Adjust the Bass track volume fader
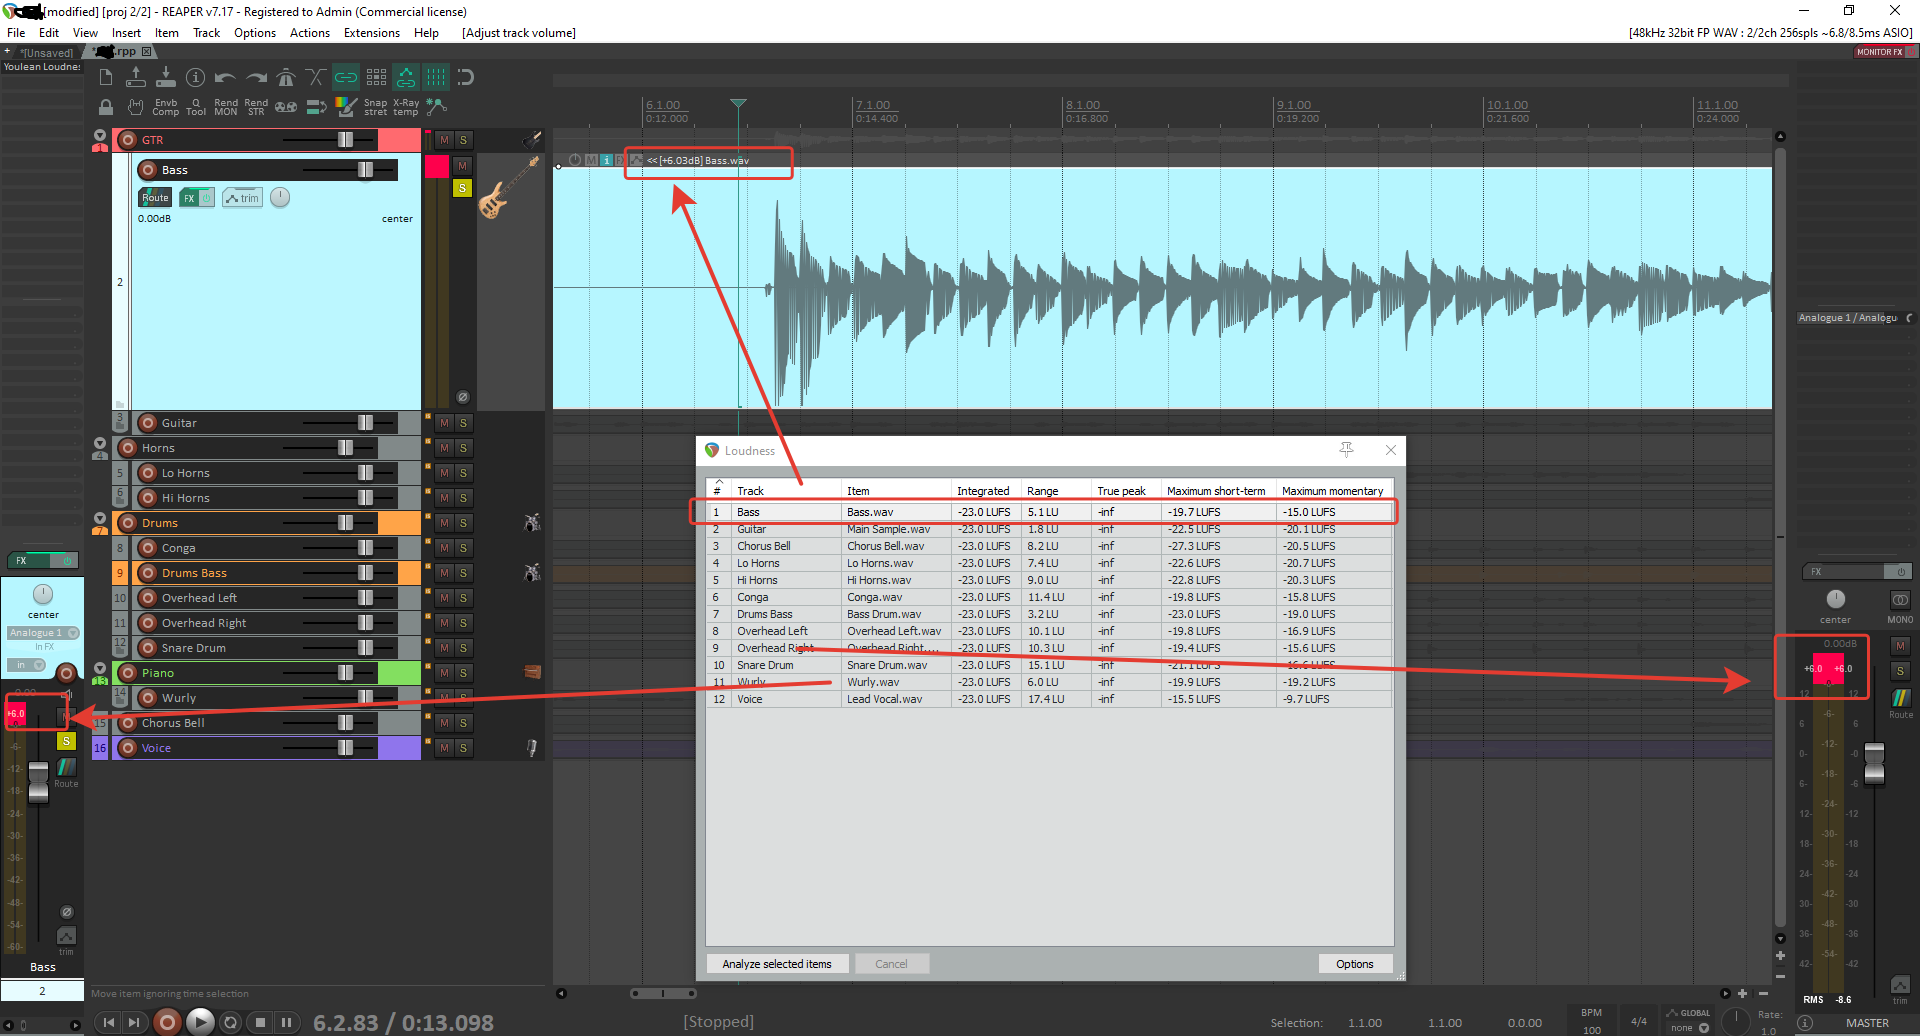This screenshot has height=1036, width=1920. (x=365, y=170)
